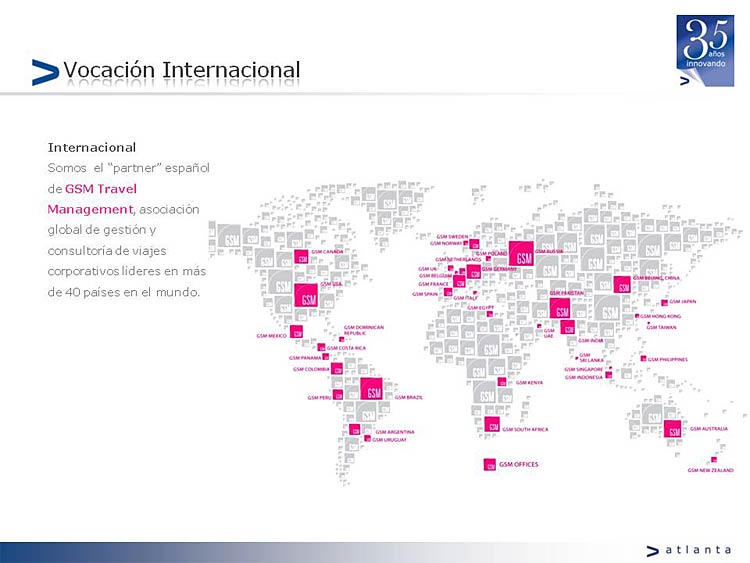
Task: Select the pink square above GSM India label
Action: [568, 328]
